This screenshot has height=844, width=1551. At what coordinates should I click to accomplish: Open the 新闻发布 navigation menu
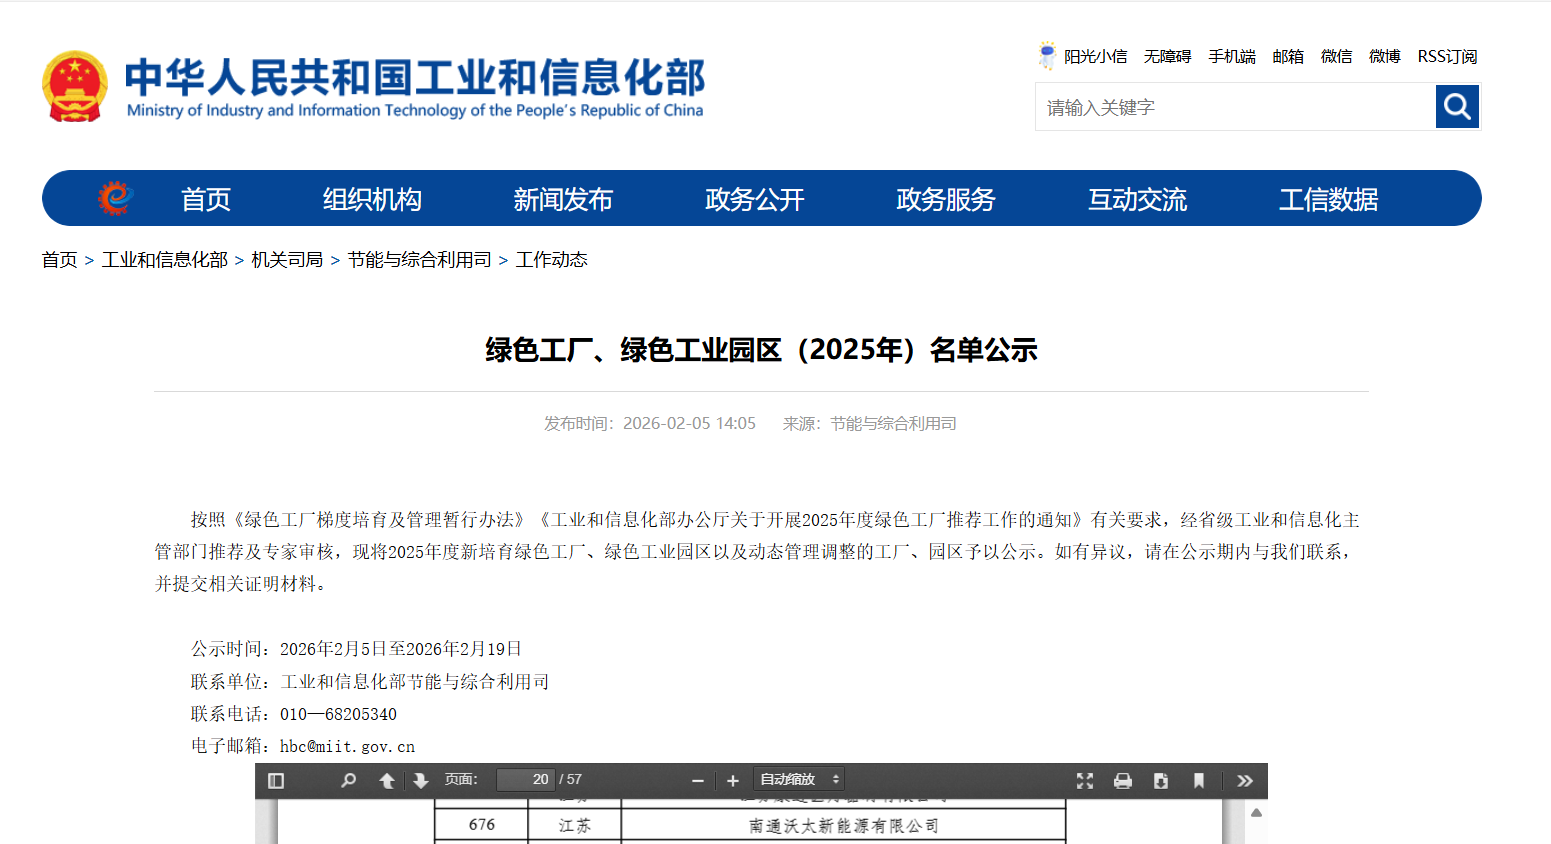coord(562,199)
